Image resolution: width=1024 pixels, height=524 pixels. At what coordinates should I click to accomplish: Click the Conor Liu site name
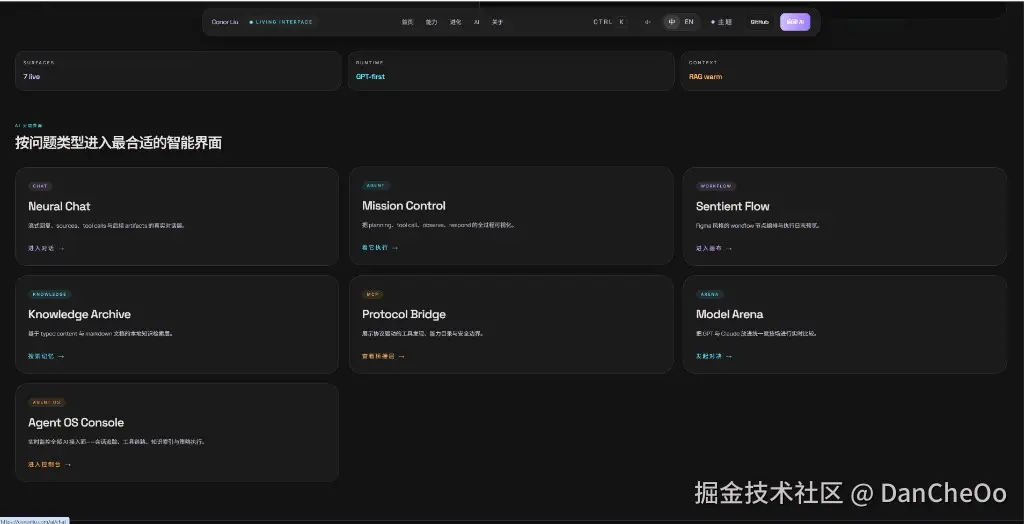(225, 22)
